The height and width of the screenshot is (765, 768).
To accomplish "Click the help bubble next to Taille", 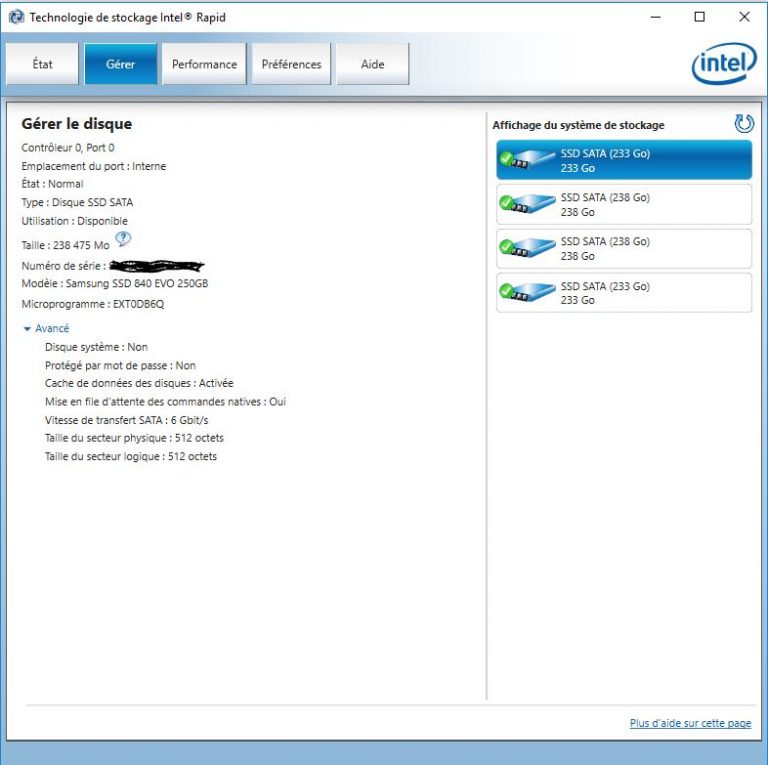I will coord(123,239).
